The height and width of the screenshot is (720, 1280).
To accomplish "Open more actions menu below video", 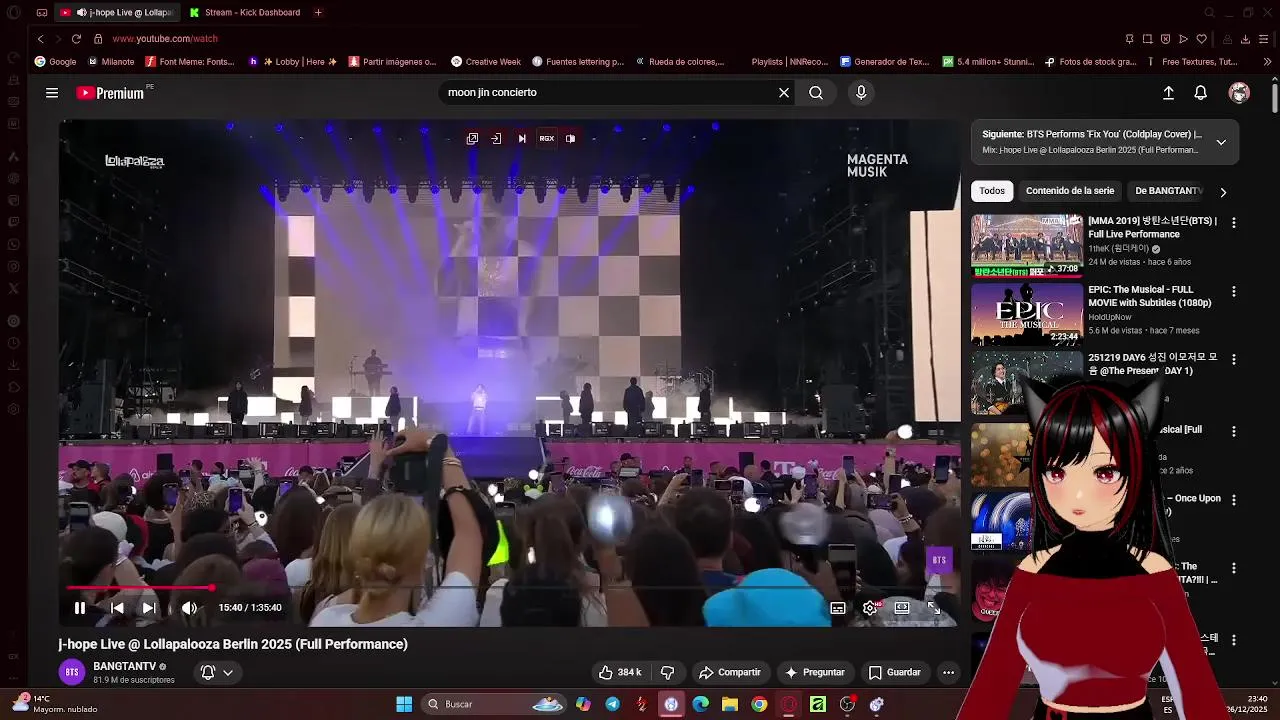I will (948, 672).
